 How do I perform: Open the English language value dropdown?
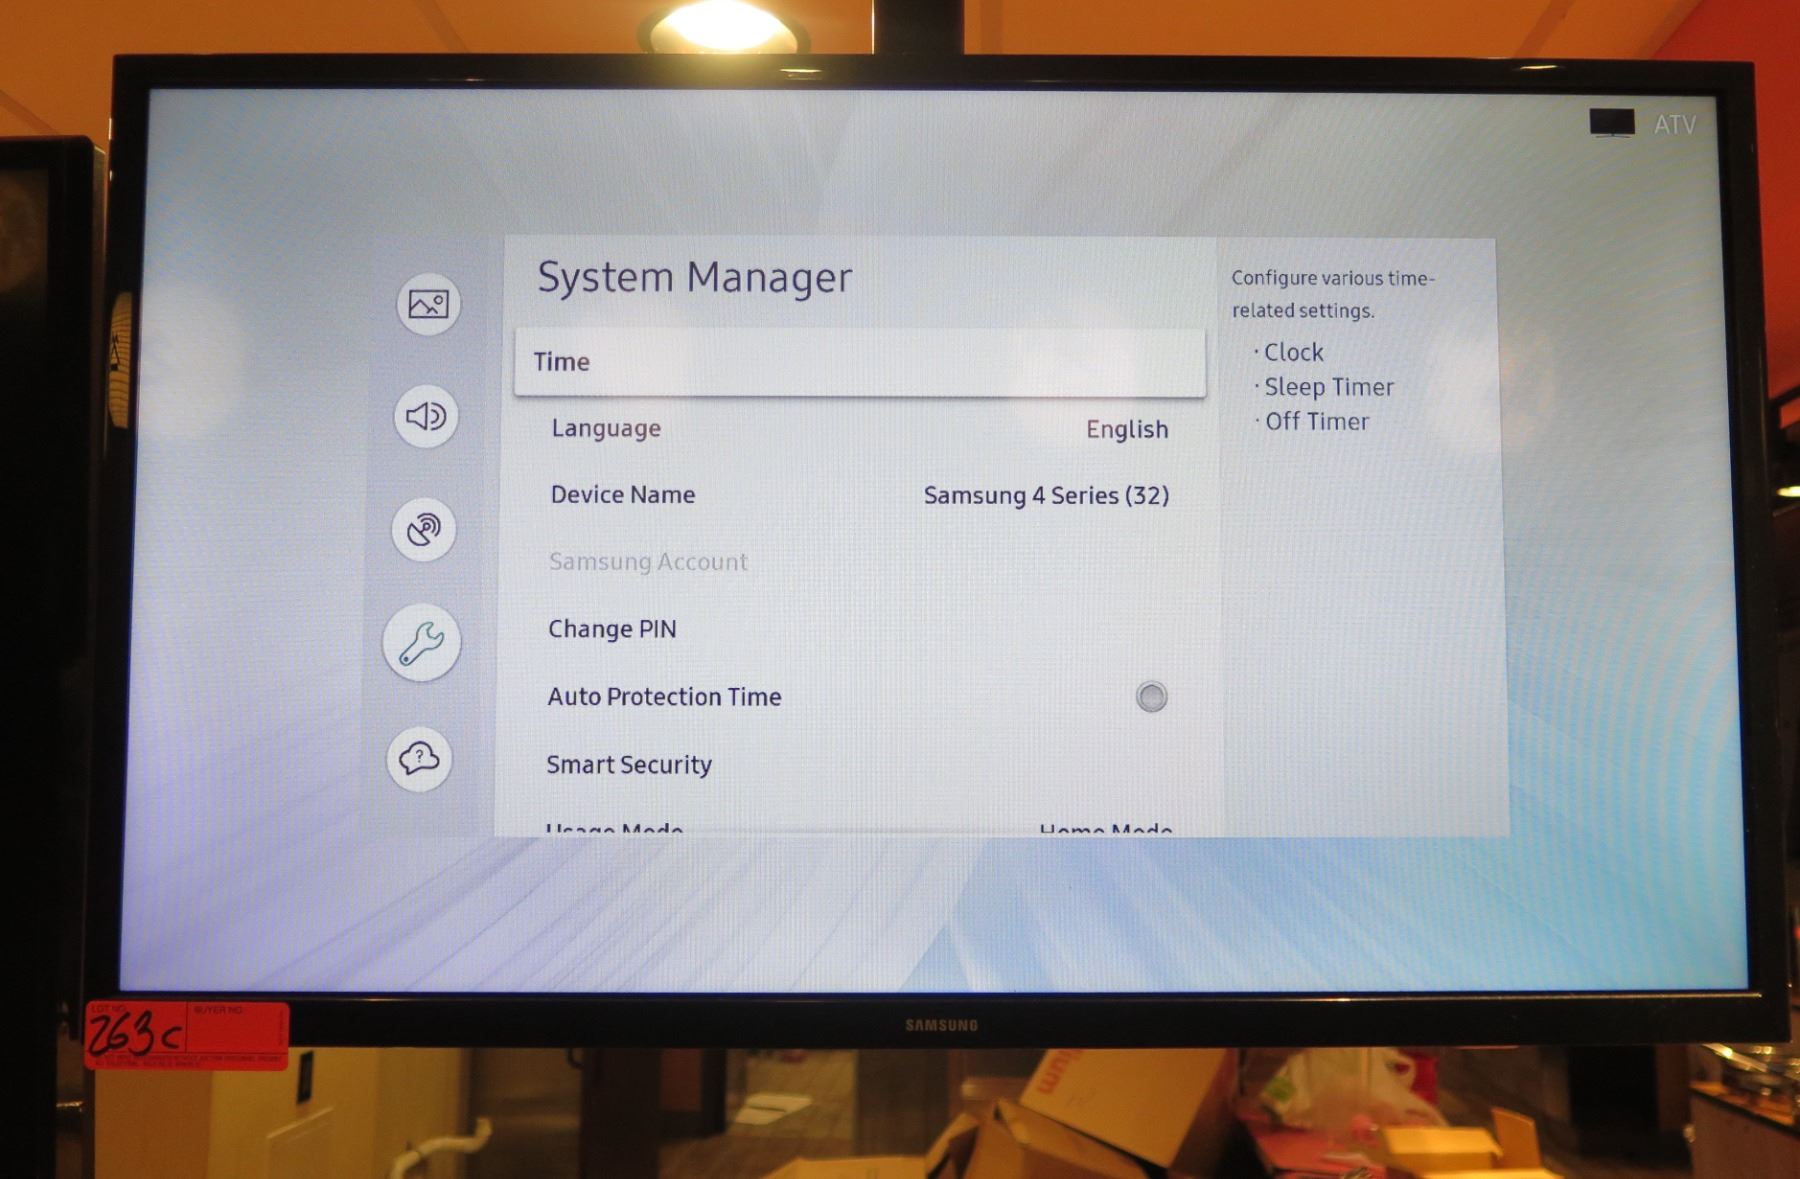click(1126, 429)
